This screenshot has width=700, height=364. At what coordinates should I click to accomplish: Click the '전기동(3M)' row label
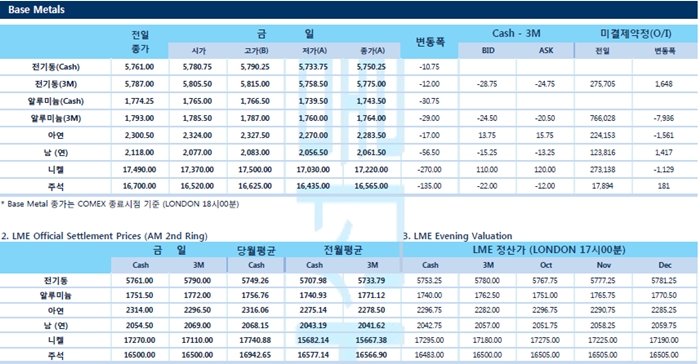(56, 84)
